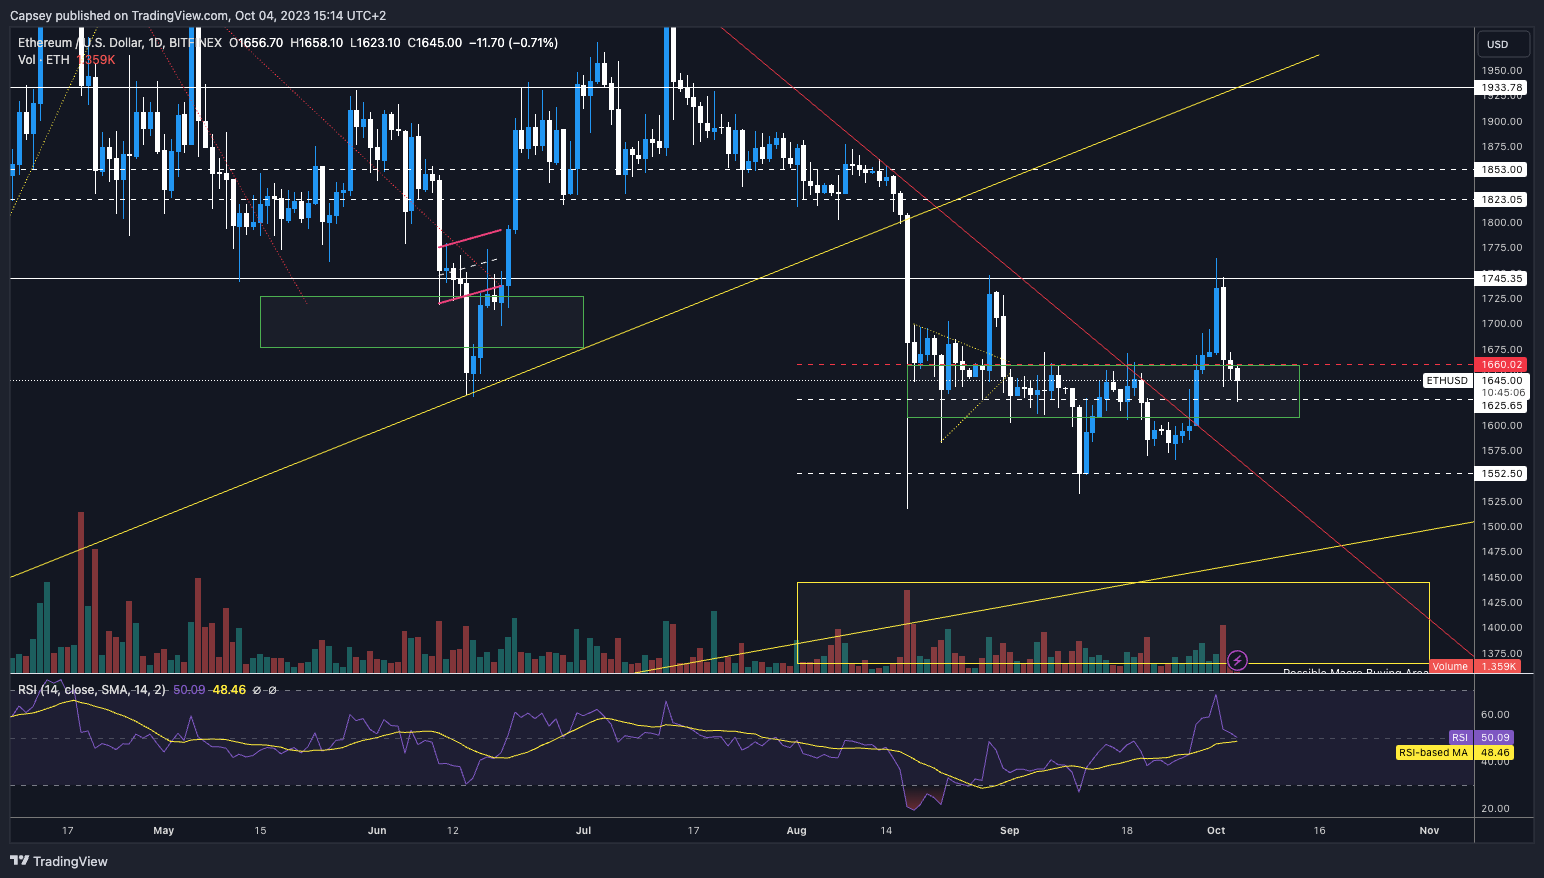Click the high price H1658.10 value
Viewport: 1544px width, 878px height.
[x=317, y=43]
